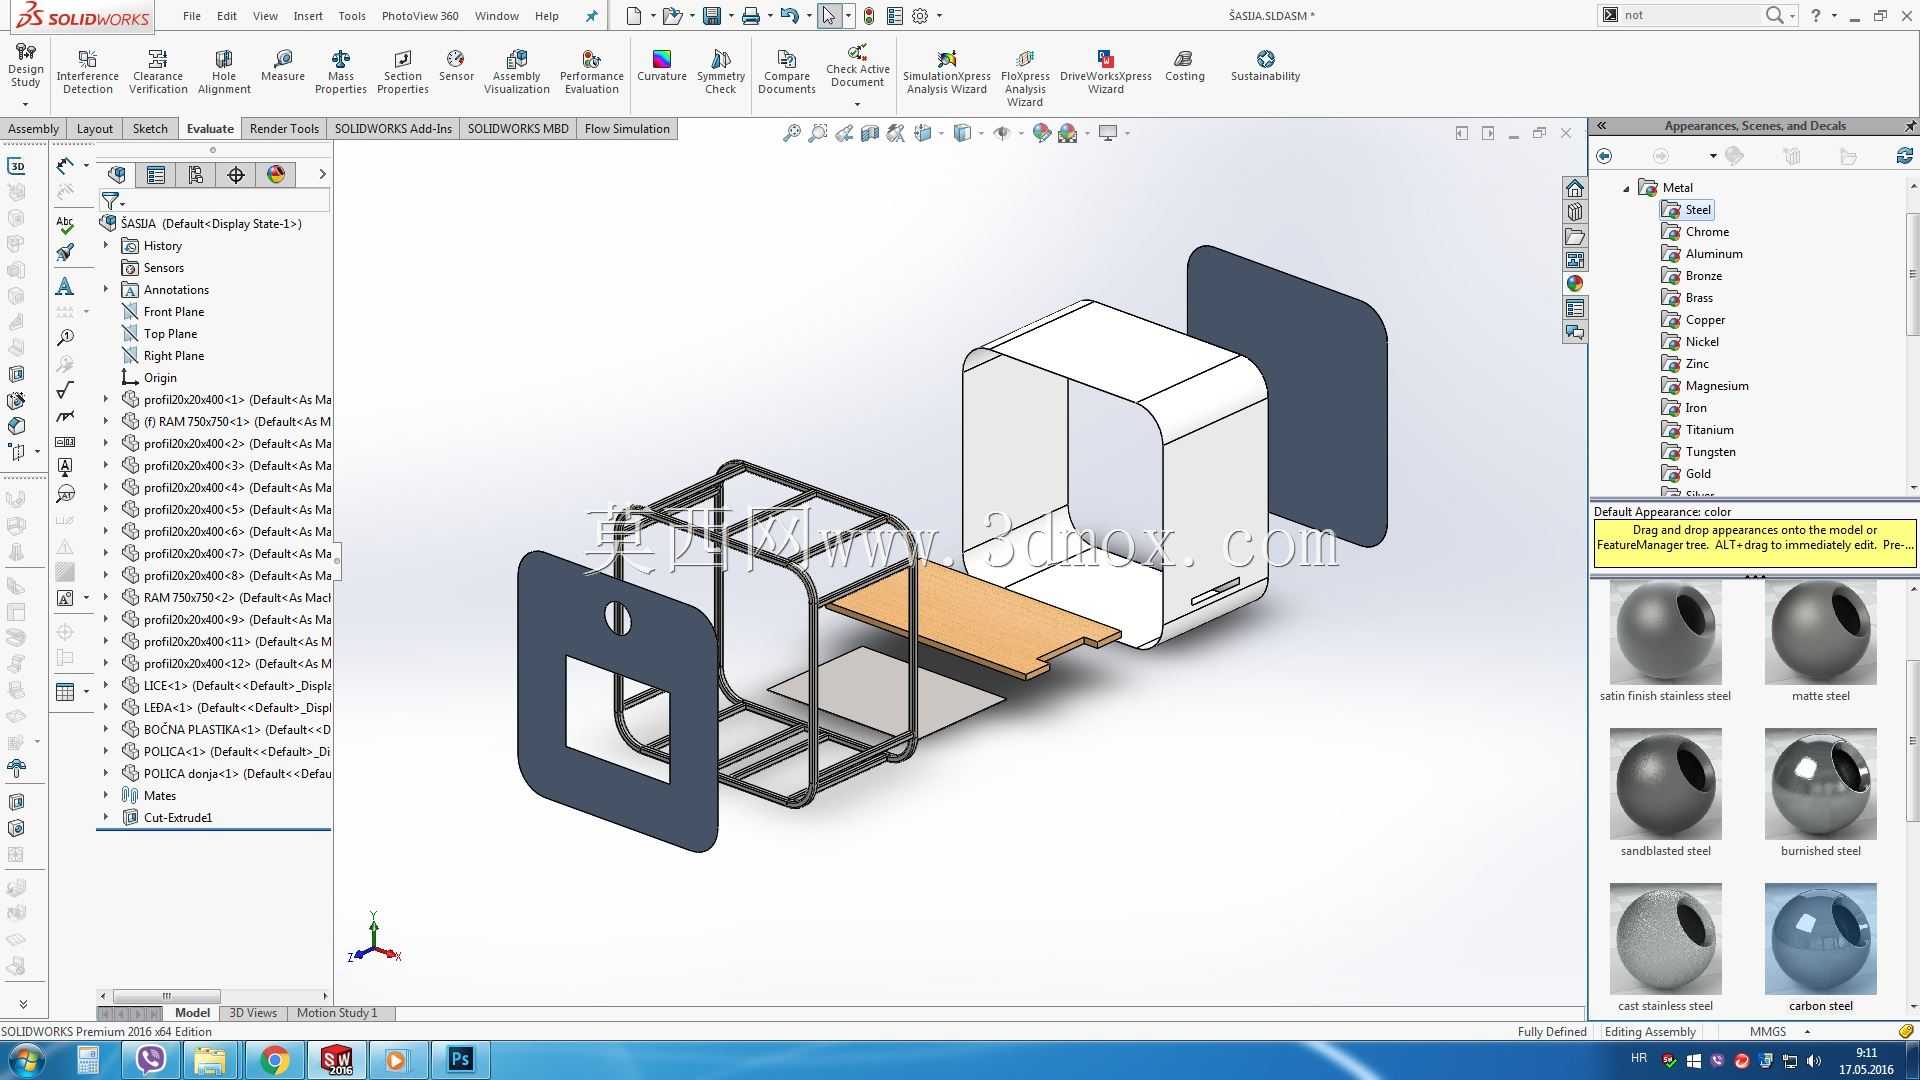Open Compare Documents
The width and height of the screenshot is (1920, 1080).
(x=787, y=71)
